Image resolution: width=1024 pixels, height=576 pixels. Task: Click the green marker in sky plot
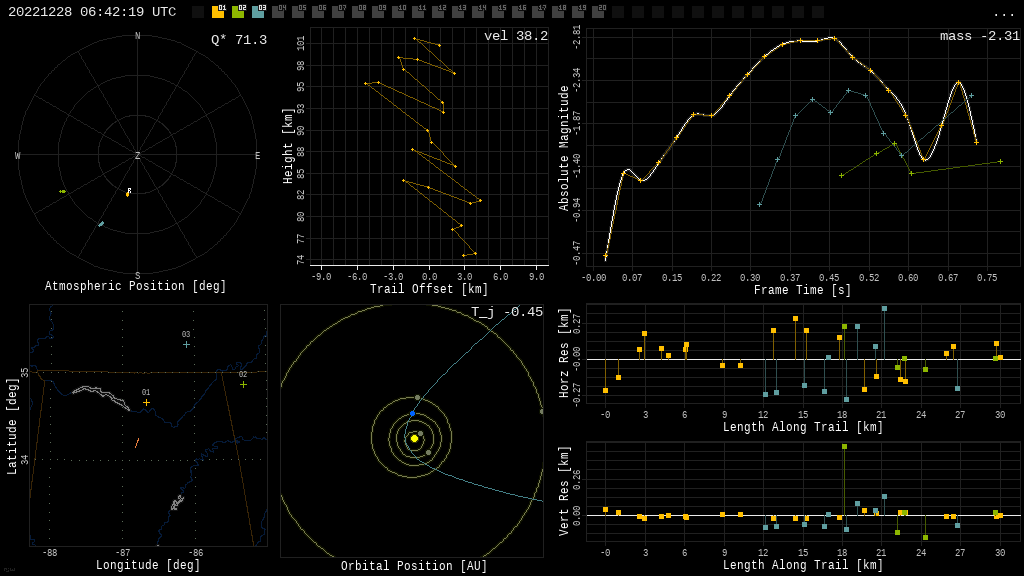[63, 191]
